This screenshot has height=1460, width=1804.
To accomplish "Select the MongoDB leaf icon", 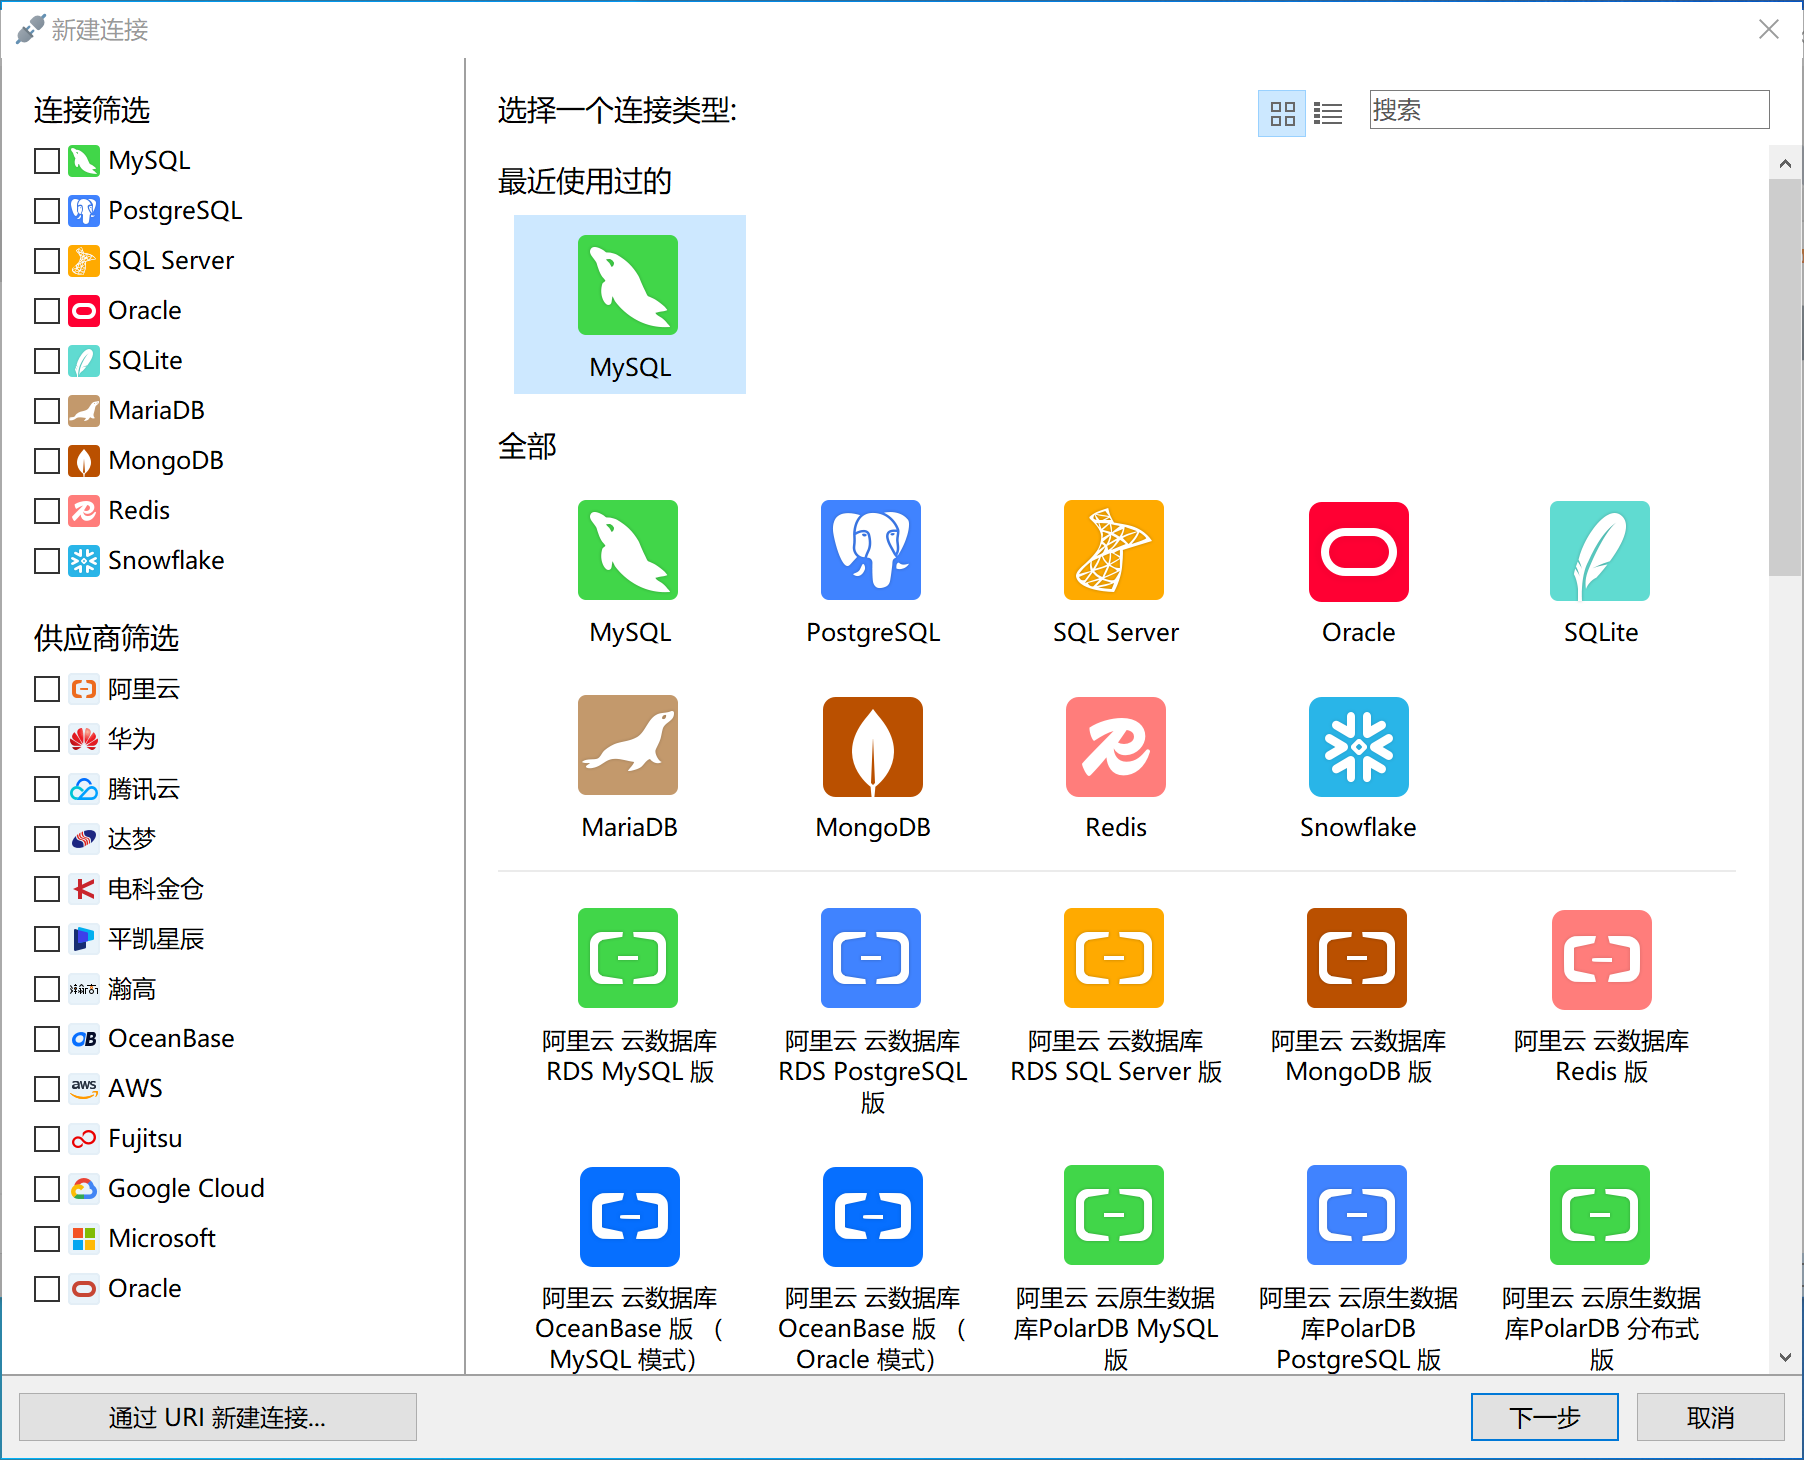I will click(872, 747).
